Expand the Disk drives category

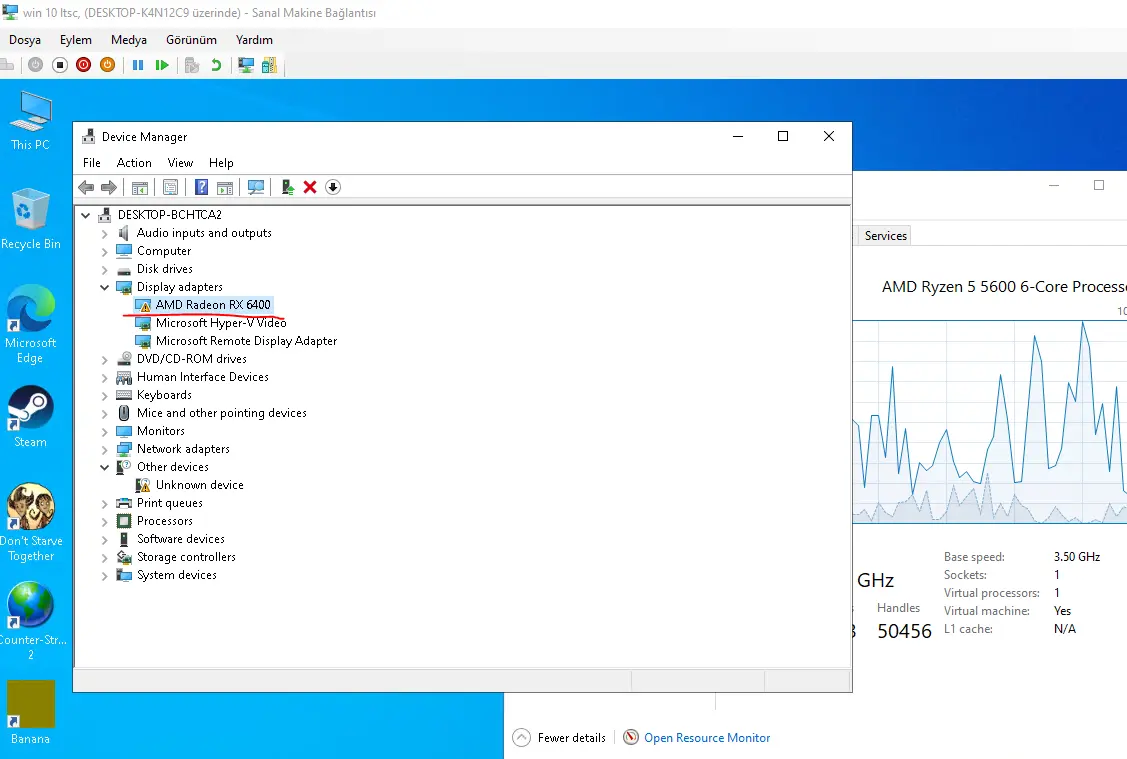[105, 270]
